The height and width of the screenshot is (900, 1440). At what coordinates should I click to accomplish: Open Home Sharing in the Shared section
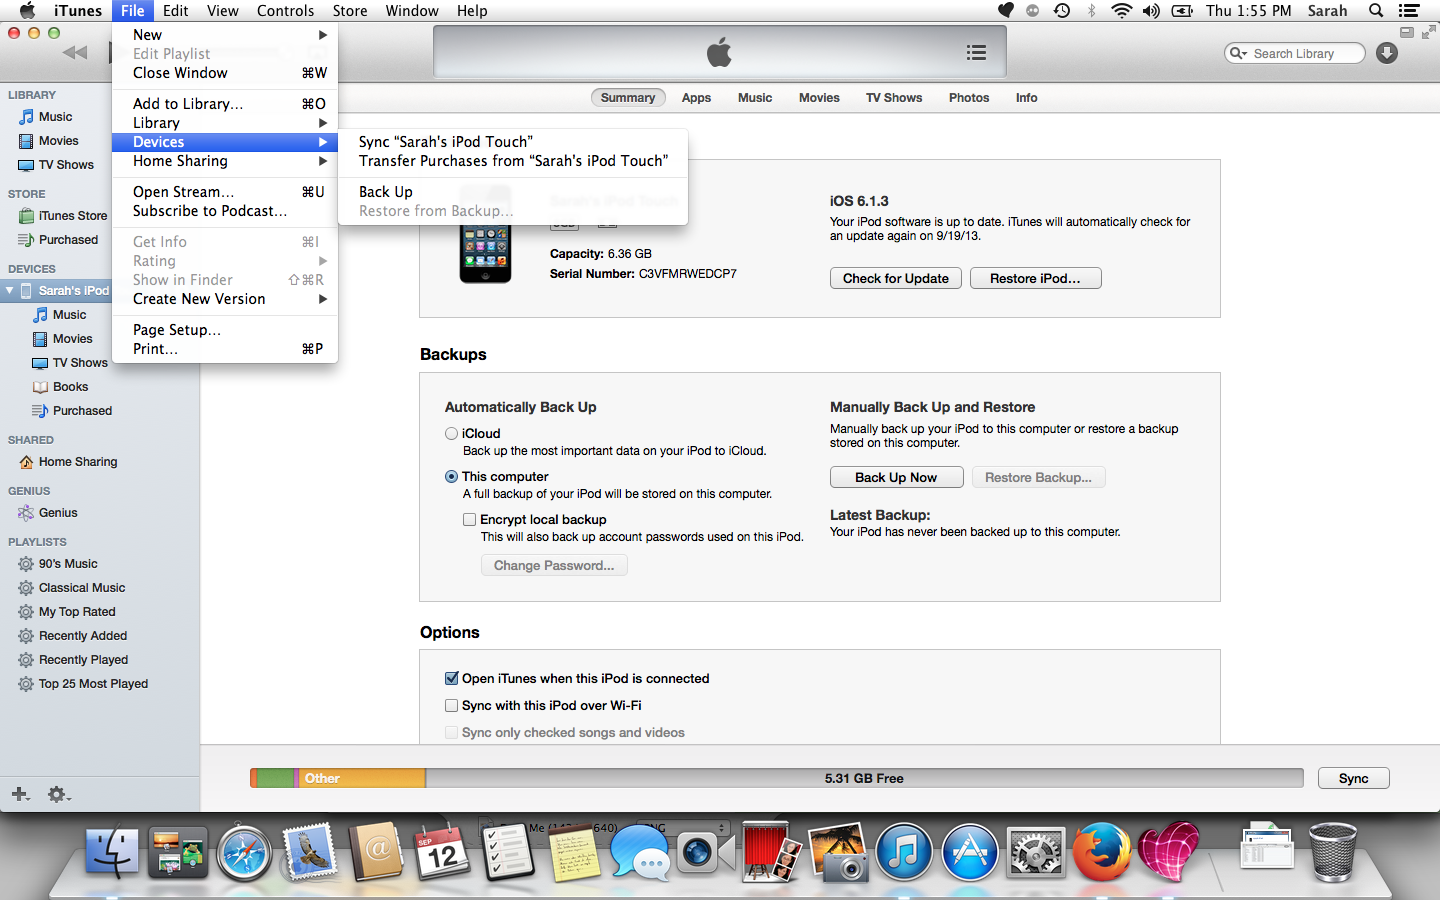pyautogui.click(x=76, y=461)
